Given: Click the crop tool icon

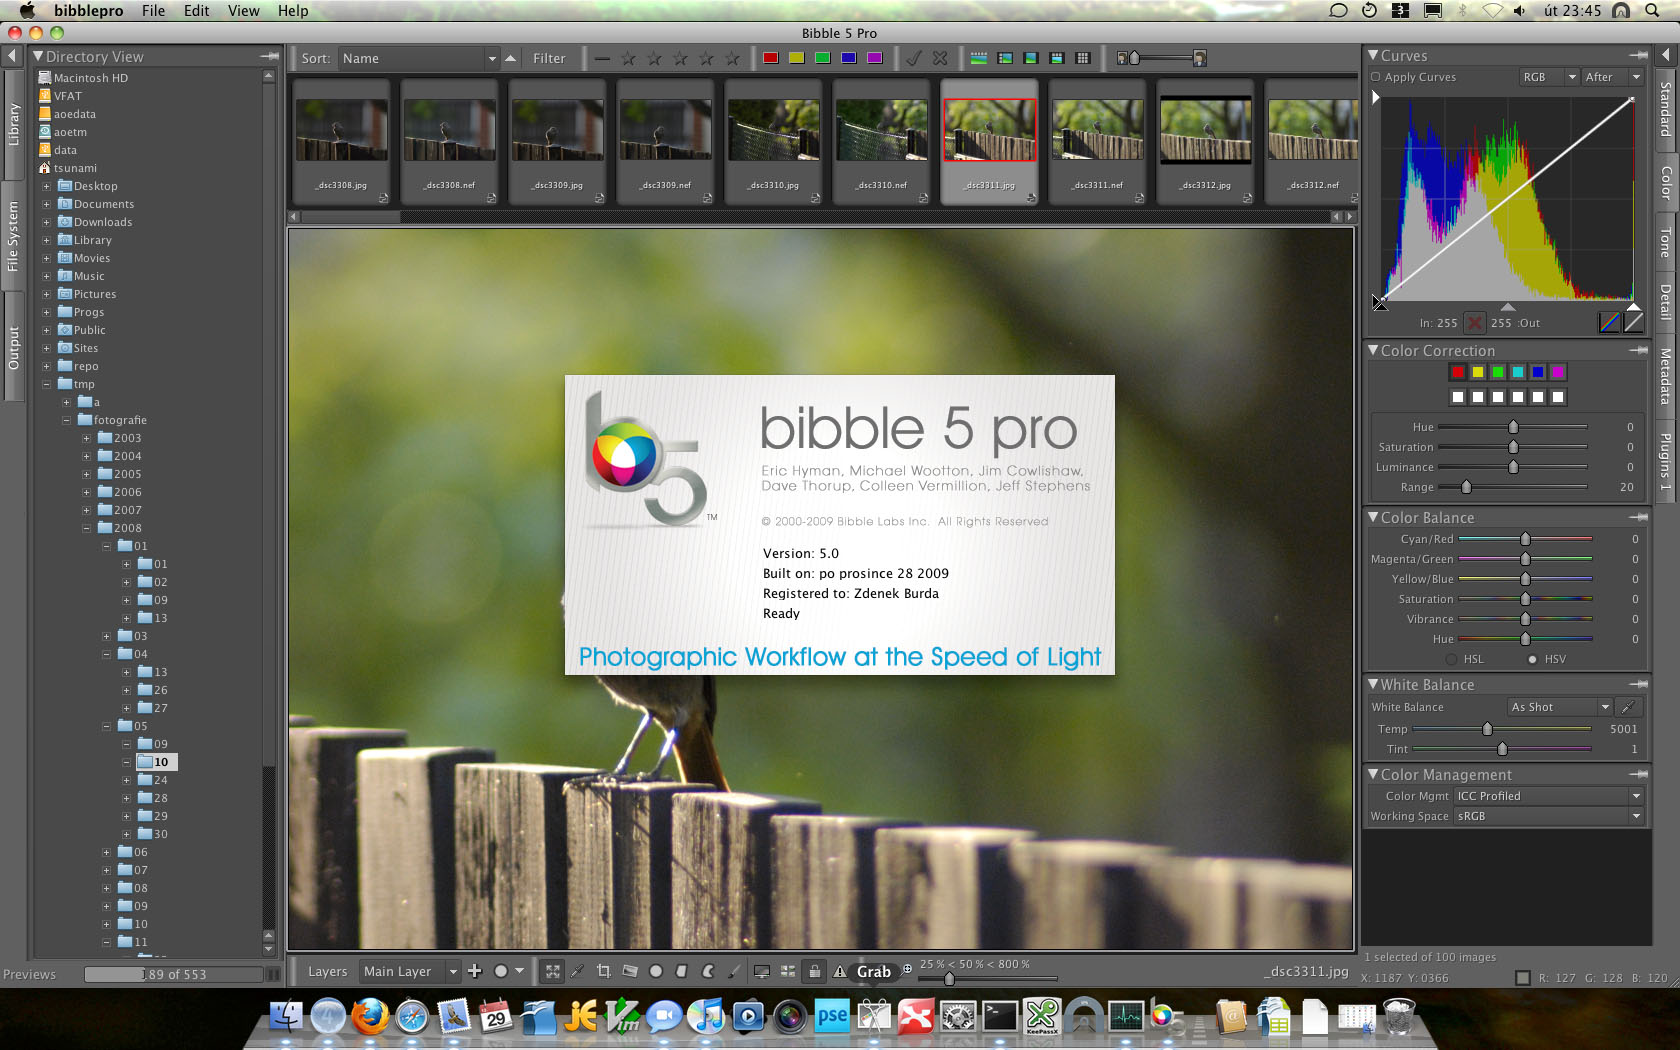Looking at the screenshot, I should click(603, 971).
